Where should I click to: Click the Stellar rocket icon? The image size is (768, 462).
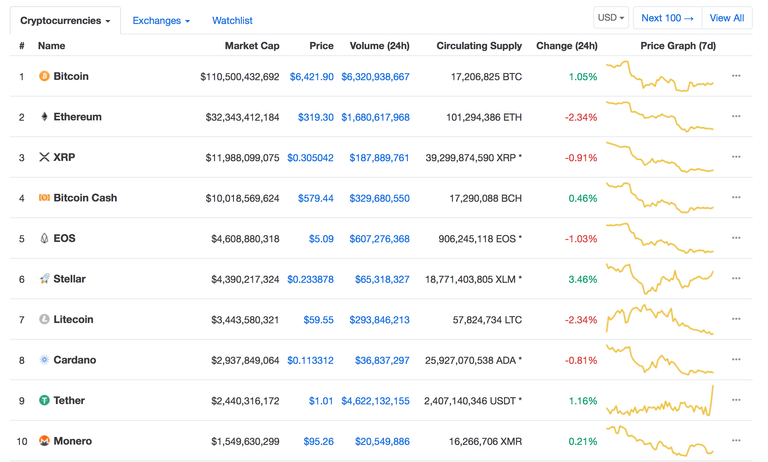pyautogui.click(x=44, y=279)
